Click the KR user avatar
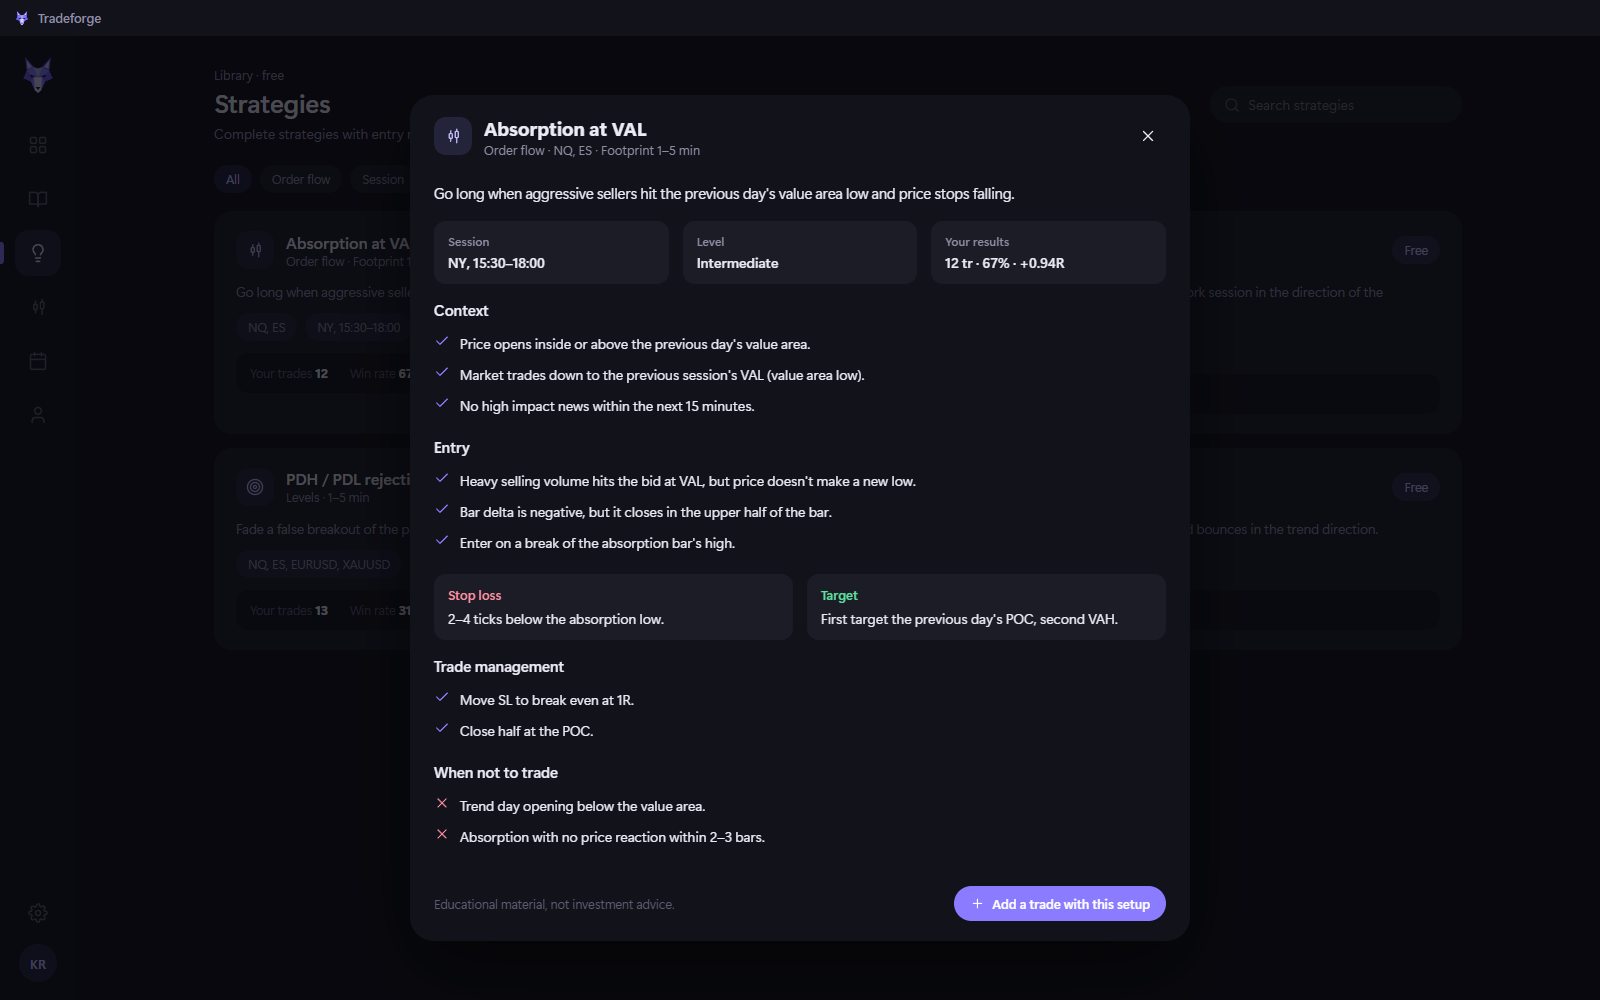This screenshot has height=1000, width=1600. (38, 965)
